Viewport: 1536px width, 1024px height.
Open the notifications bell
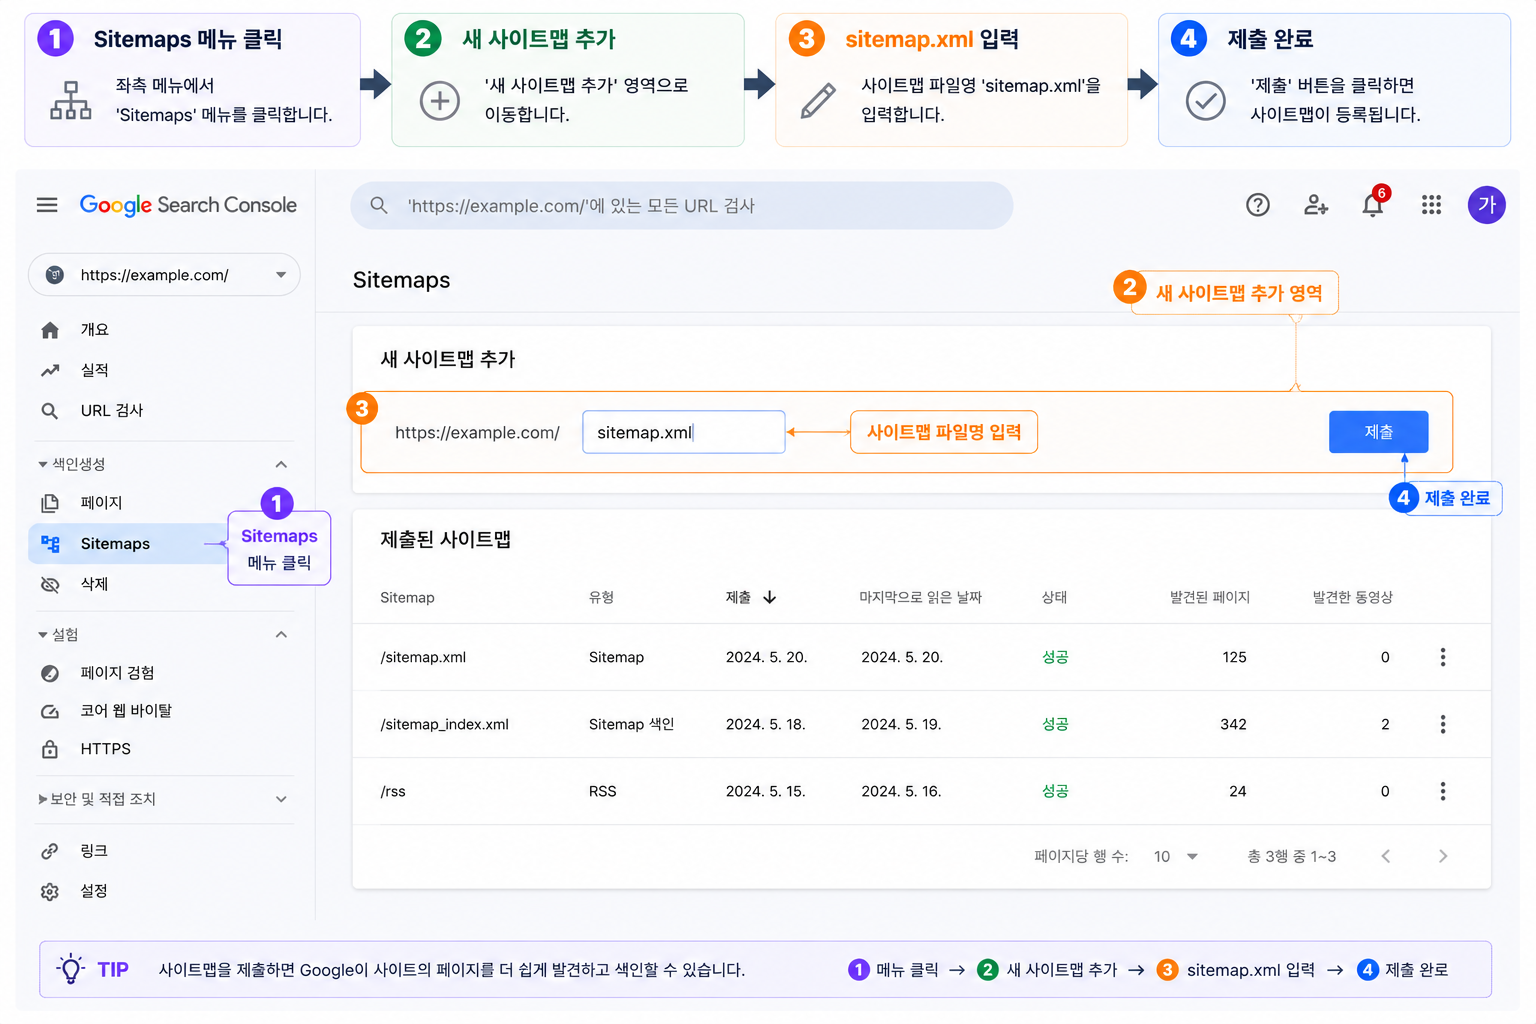[1374, 203]
